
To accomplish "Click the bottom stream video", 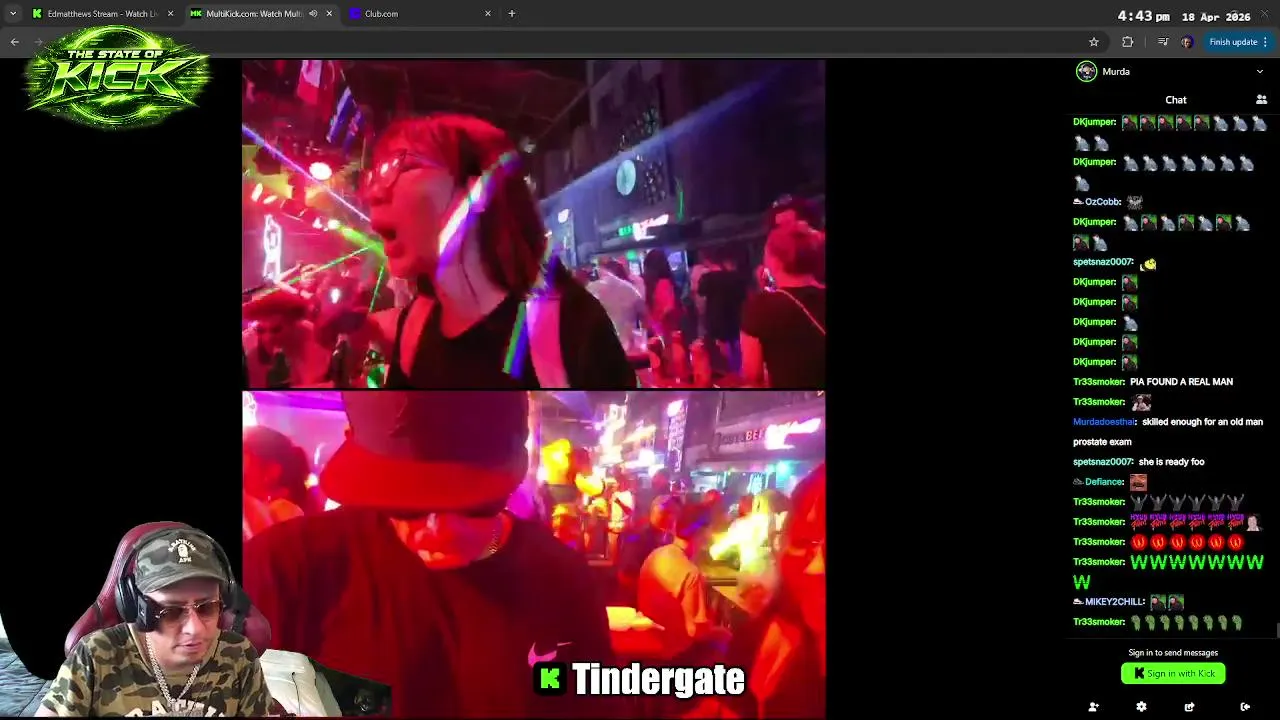I will point(533,555).
